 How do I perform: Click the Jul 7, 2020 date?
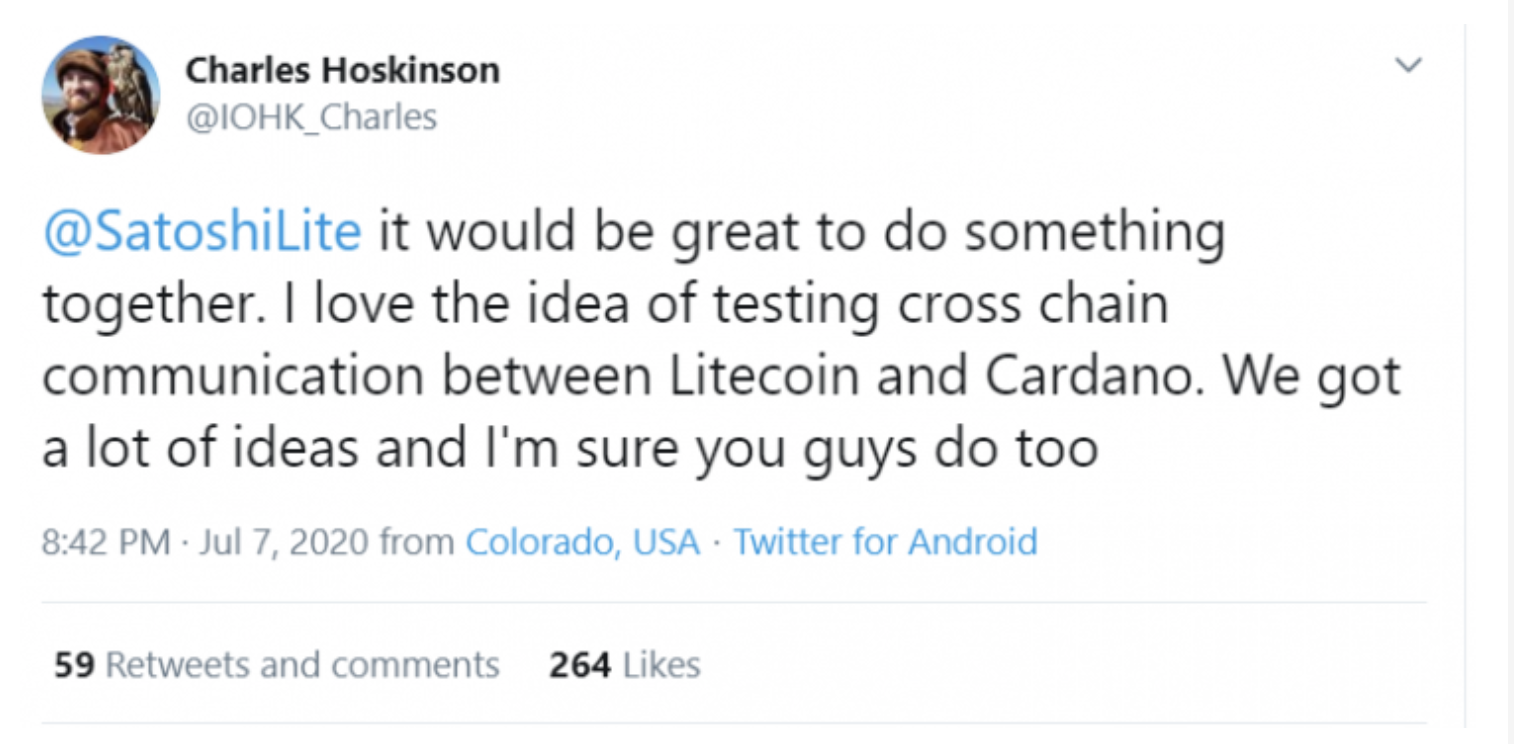coord(284,542)
